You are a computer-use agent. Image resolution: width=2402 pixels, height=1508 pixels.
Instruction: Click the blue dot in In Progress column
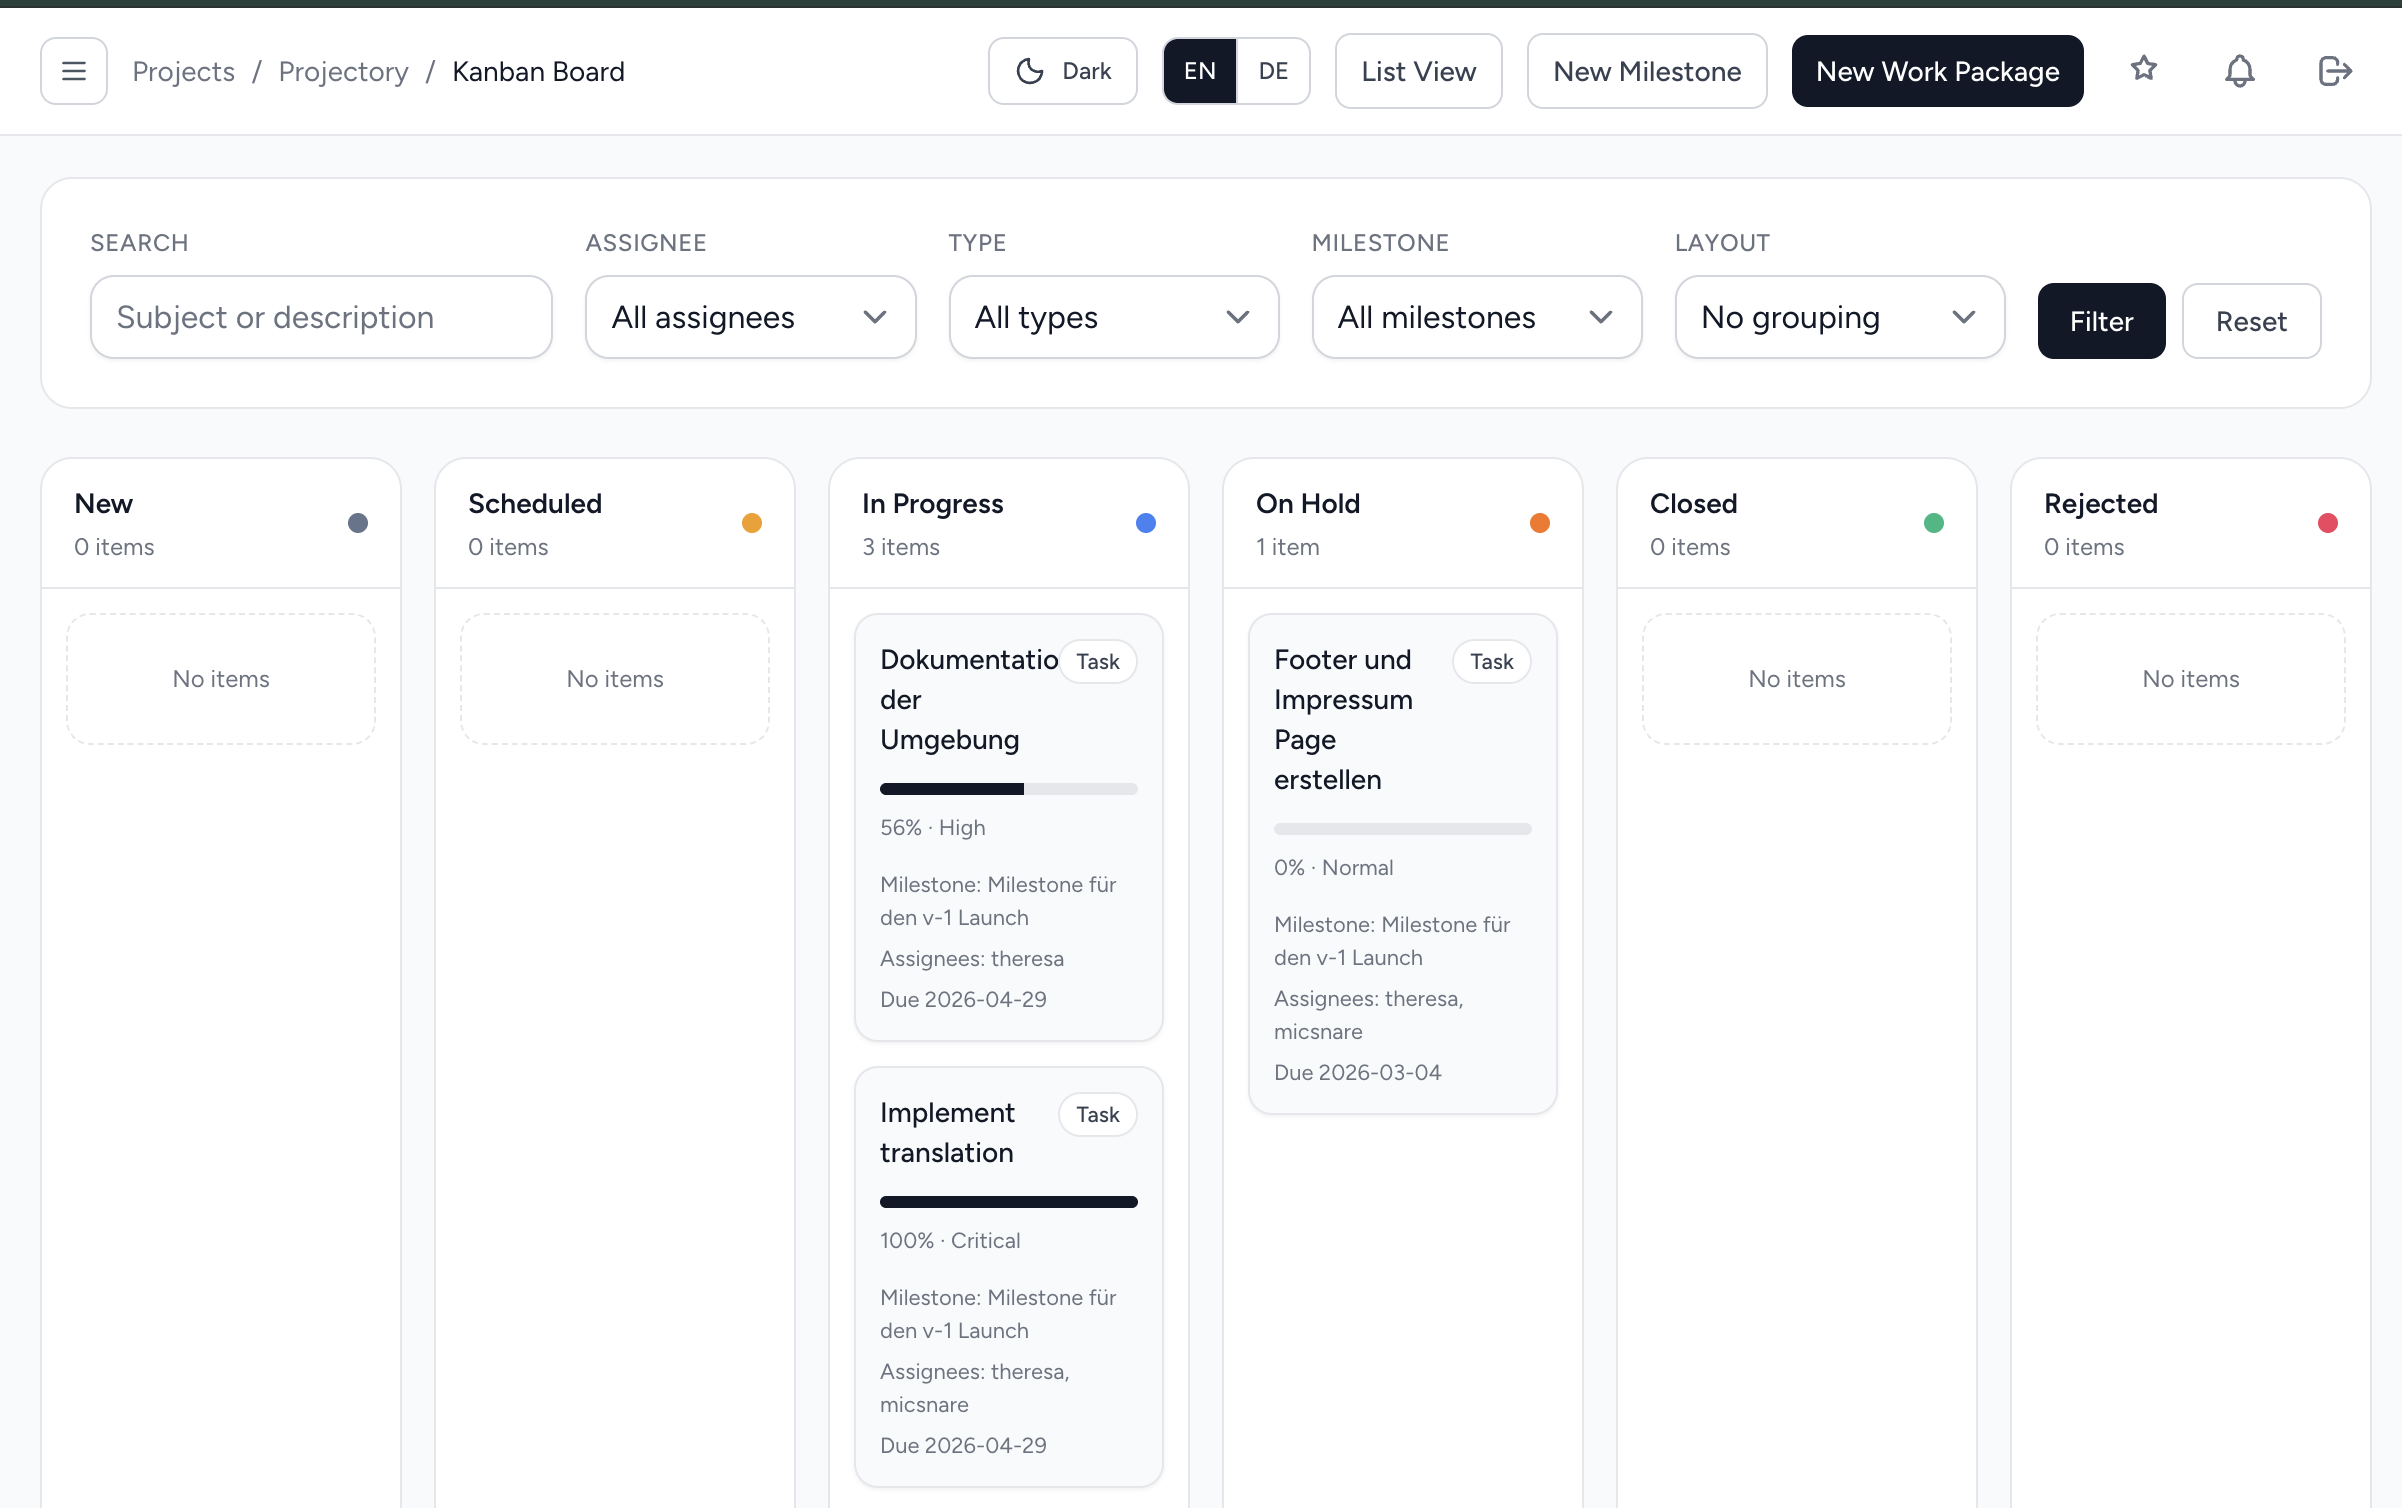coord(1146,523)
